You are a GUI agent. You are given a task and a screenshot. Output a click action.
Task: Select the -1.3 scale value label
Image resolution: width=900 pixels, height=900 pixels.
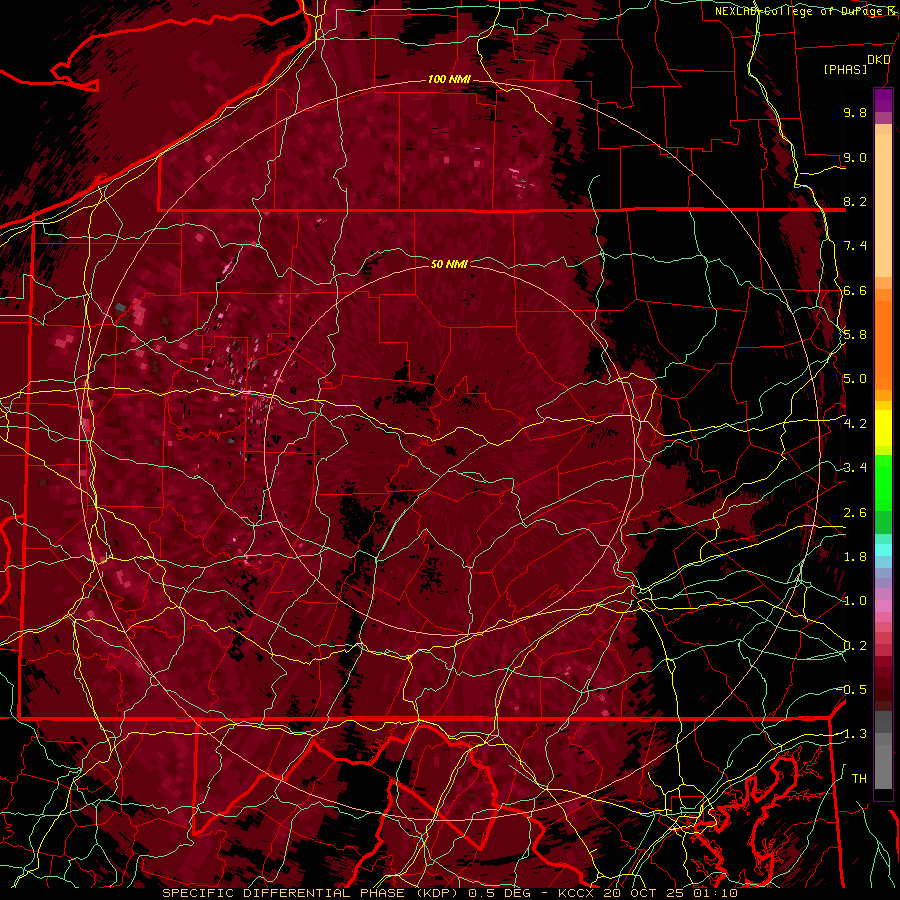pos(854,734)
